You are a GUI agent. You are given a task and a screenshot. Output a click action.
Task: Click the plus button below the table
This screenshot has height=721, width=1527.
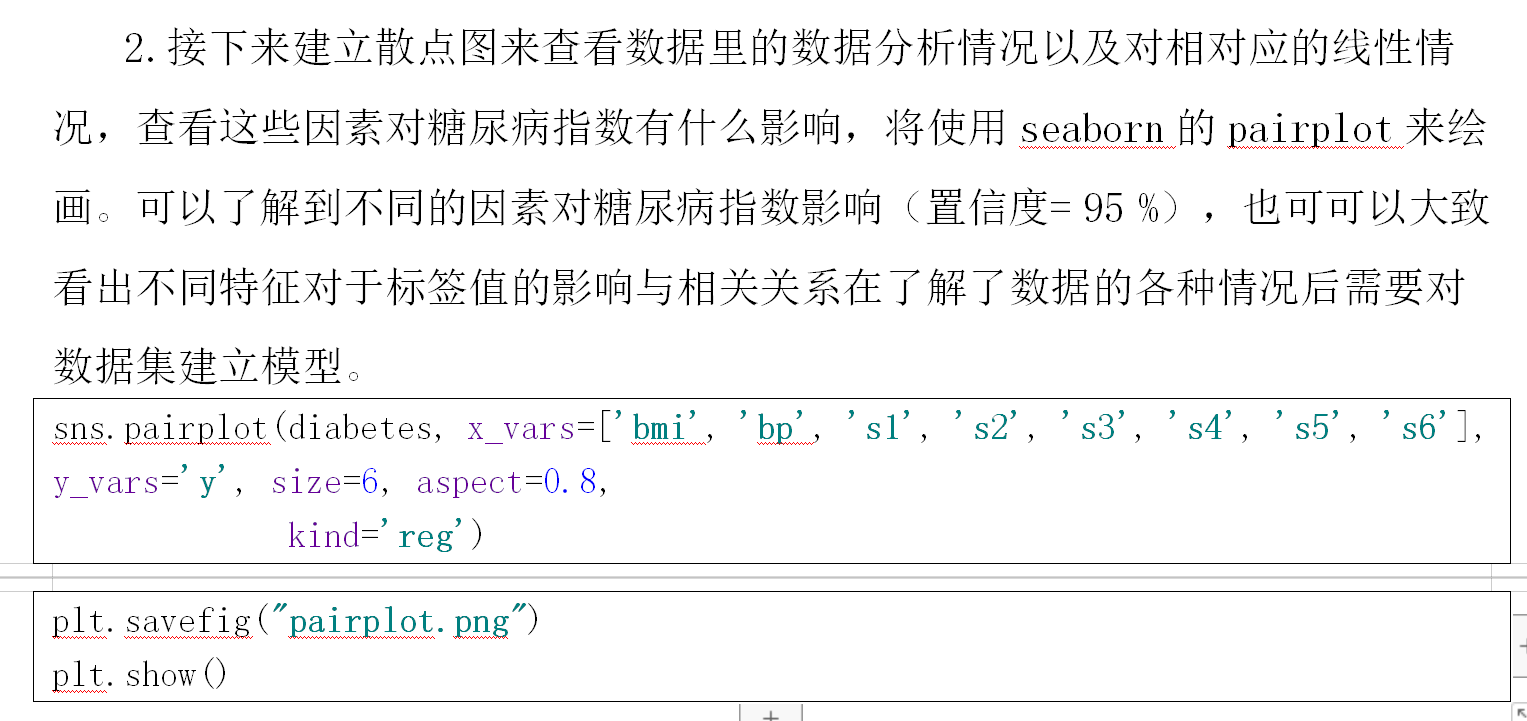771,713
